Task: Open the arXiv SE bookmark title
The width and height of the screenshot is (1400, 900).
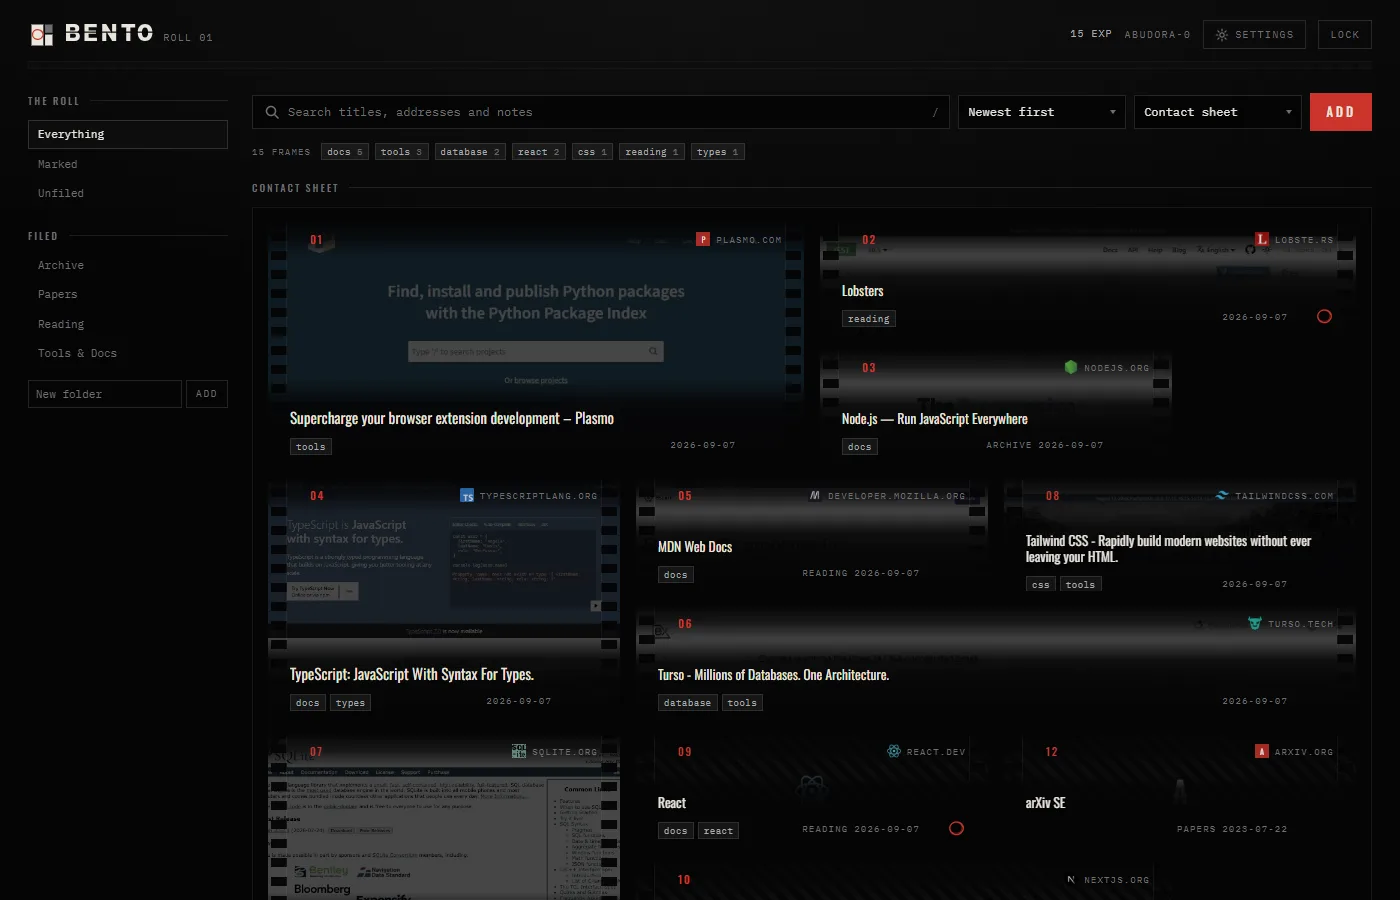Action: click(1046, 803)
